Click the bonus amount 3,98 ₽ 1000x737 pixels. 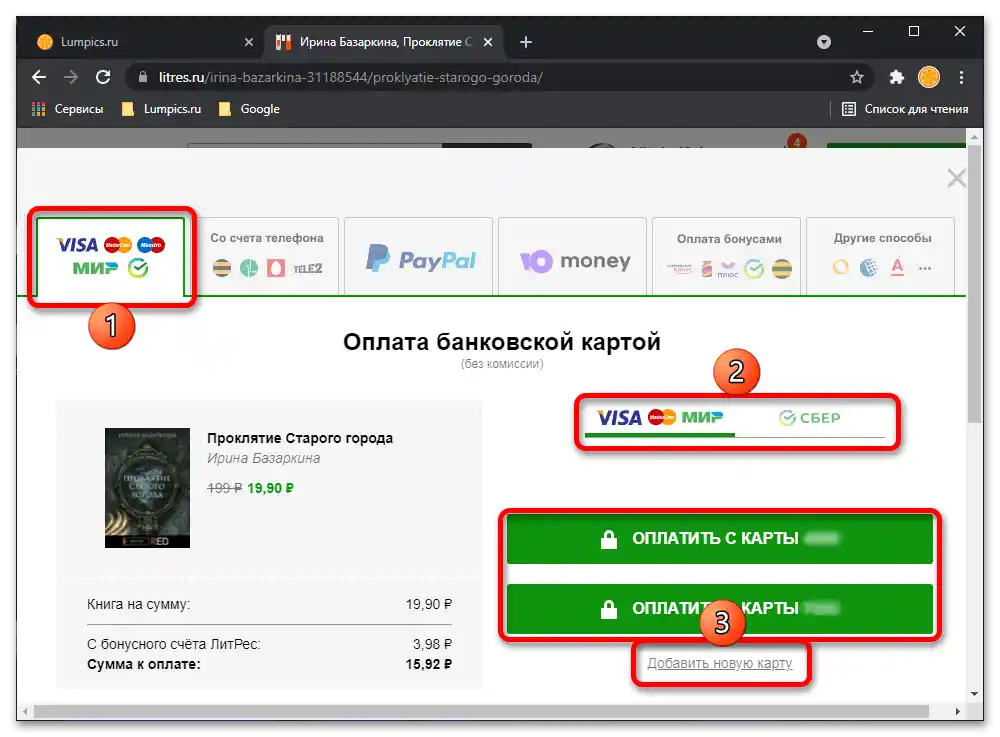click(432, 644)
